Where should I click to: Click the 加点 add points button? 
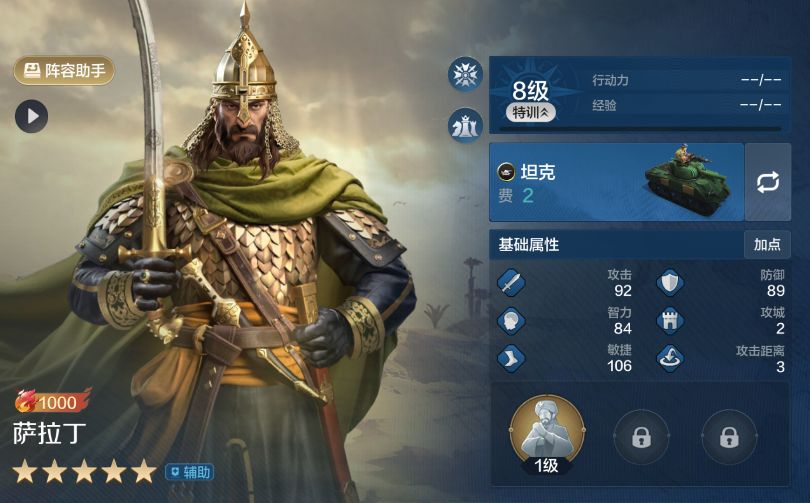click(x=767, y=244)
